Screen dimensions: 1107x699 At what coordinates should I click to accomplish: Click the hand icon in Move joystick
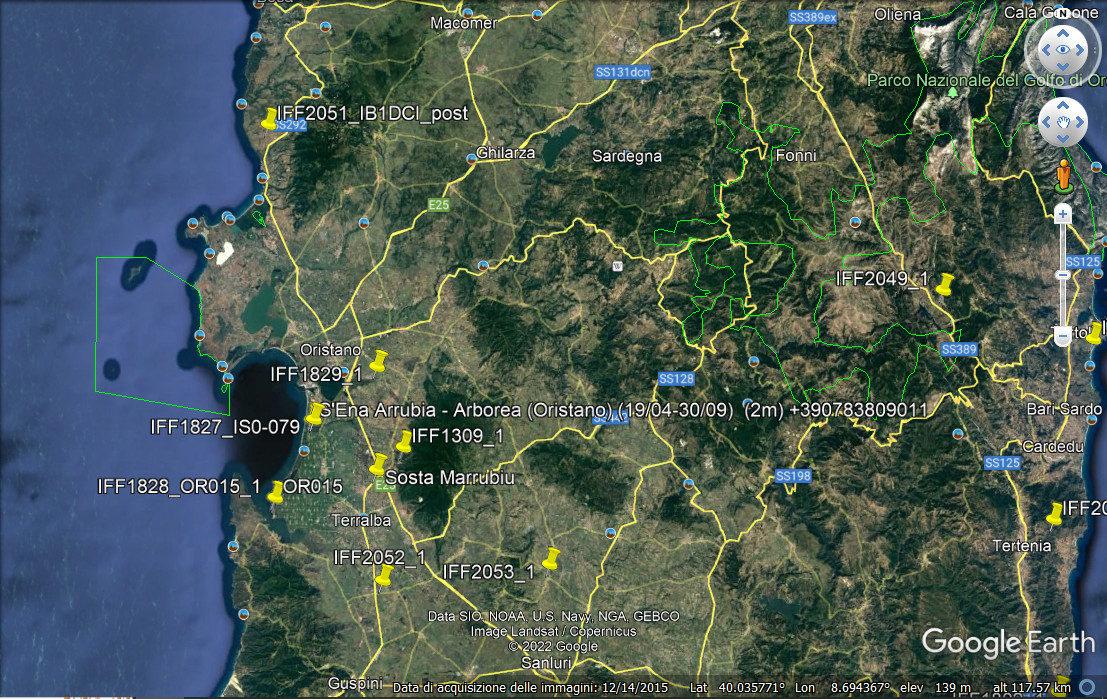[x=1063, y=123]
